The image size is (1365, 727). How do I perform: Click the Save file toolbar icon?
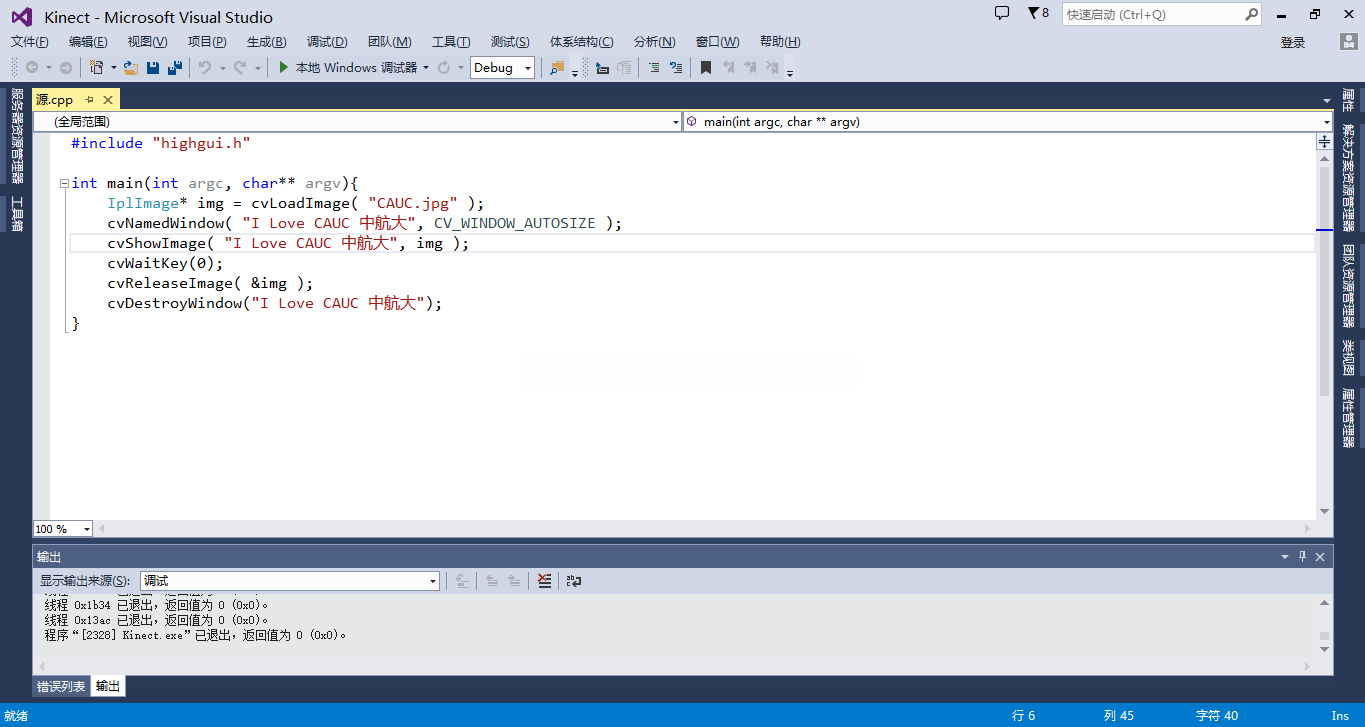click(153, 68)
